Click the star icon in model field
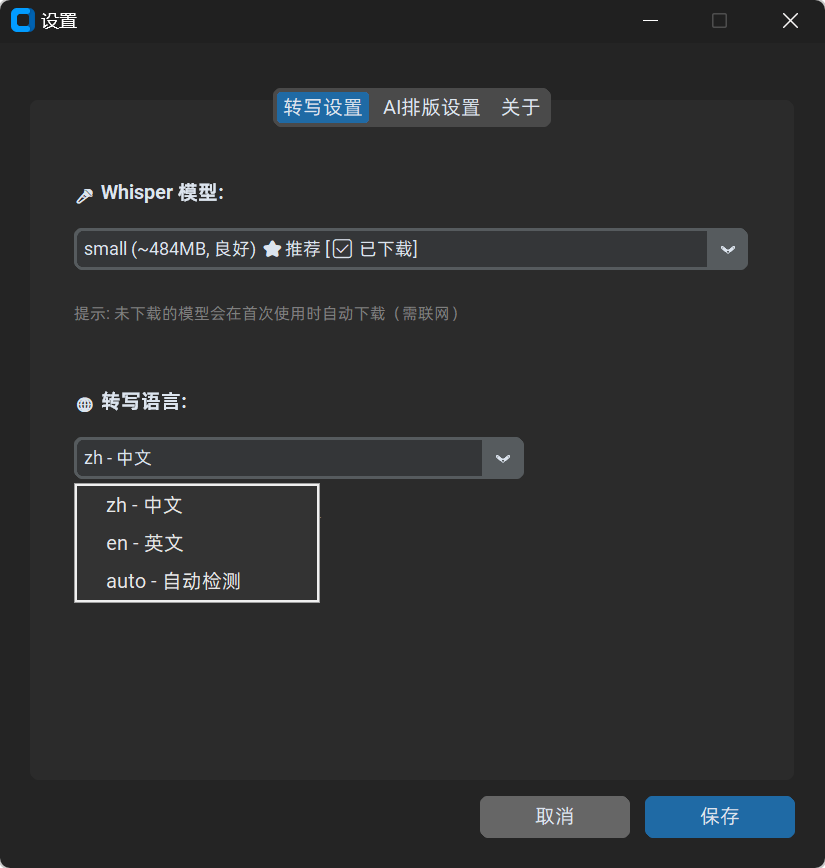This screenshot has height=868, width=825. click(272, 249)
